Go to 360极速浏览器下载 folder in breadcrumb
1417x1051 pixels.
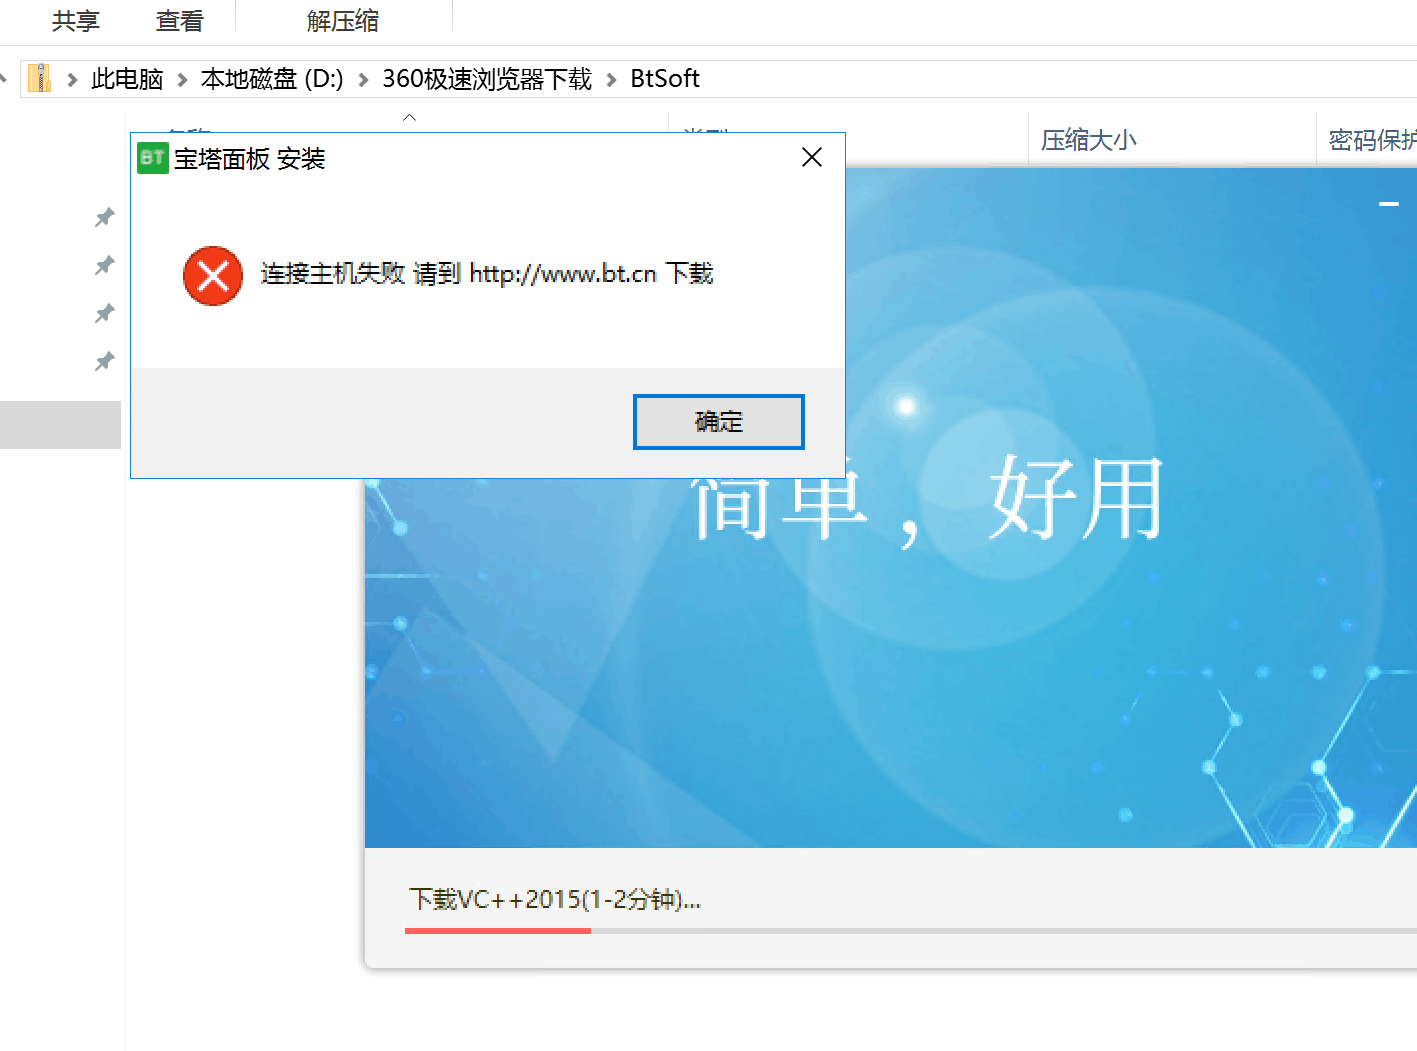pos(487,79)
